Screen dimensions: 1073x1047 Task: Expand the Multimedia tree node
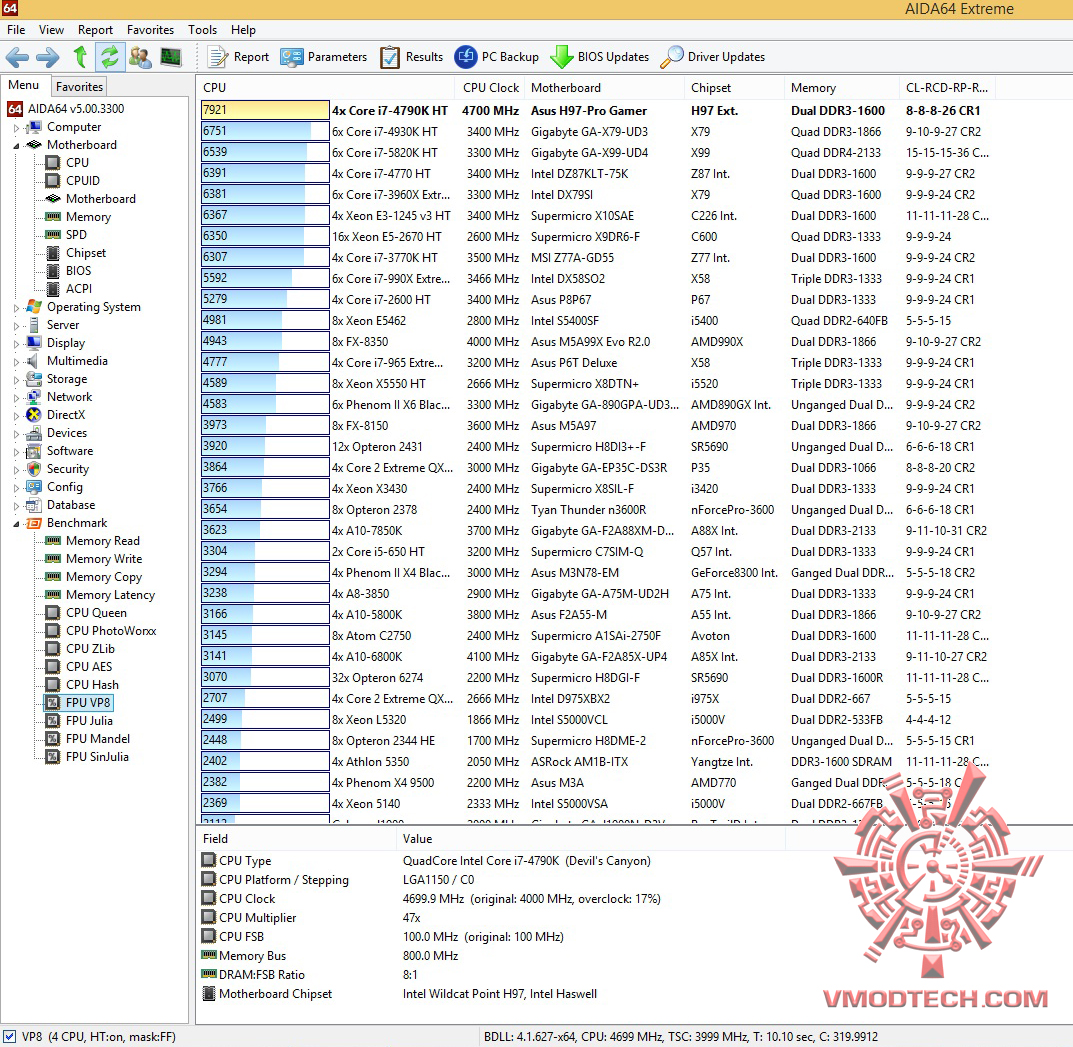tap(16, 361)
